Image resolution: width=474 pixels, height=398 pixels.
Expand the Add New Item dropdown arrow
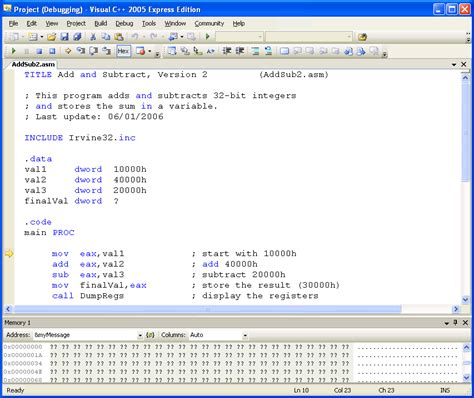(42, 37)
